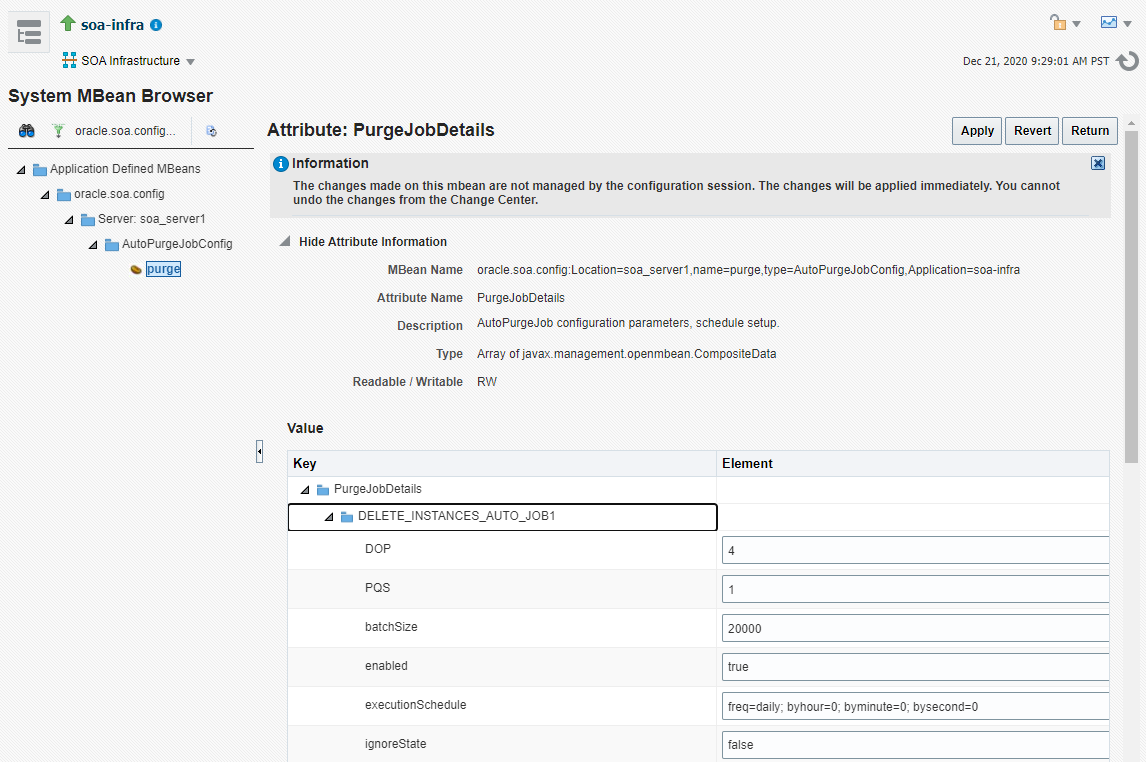Select Server: soa_server1 tree label
Viewport: 1146px width, 762px height.
[152, 219]
